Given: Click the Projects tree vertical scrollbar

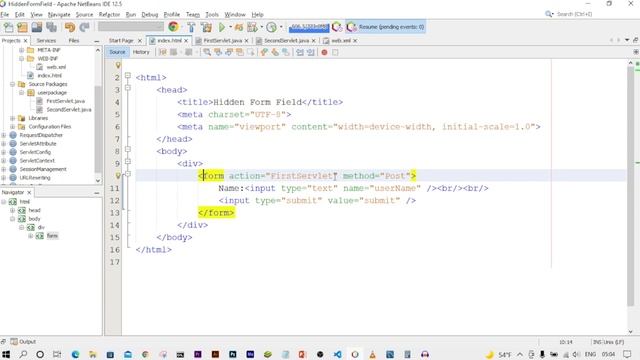Looking at the screenshot, I should coord(98,129).
